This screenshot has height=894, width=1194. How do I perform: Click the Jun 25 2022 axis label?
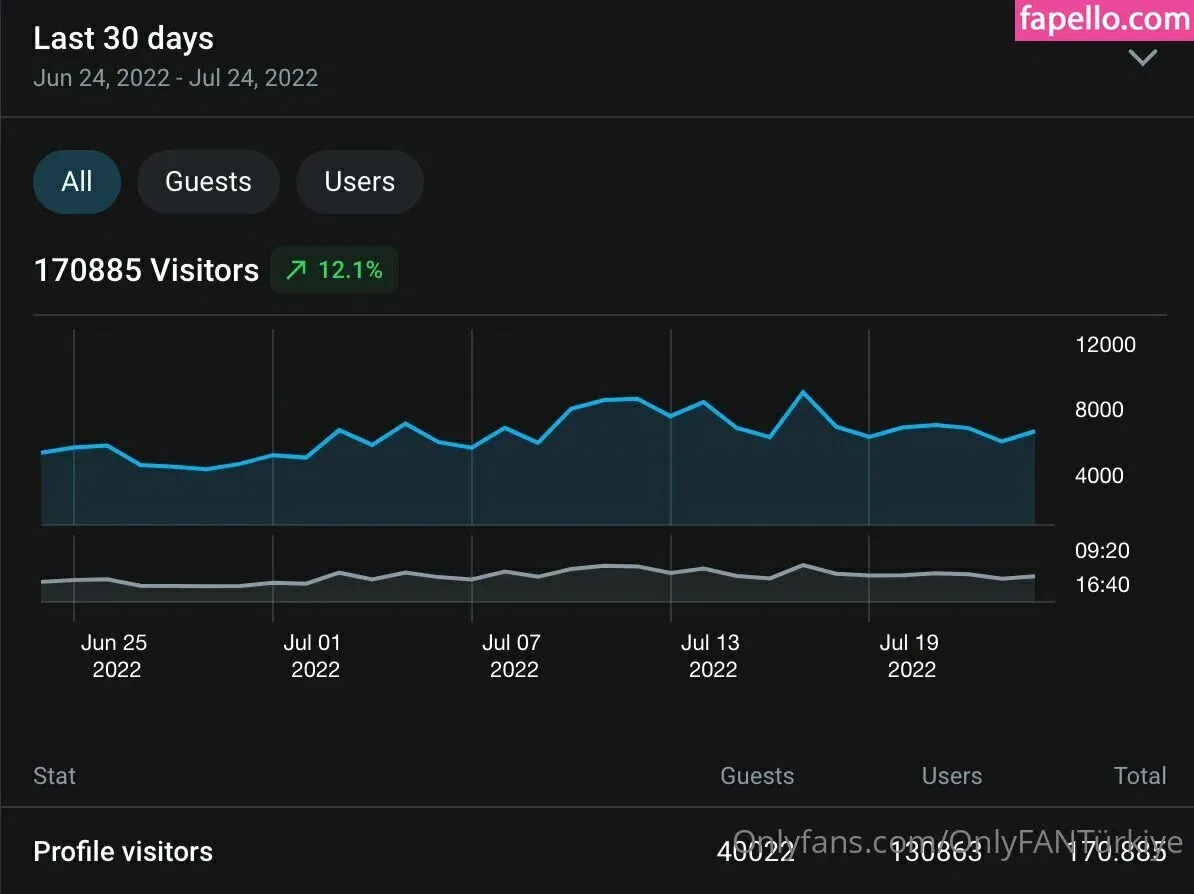point(115,656)
